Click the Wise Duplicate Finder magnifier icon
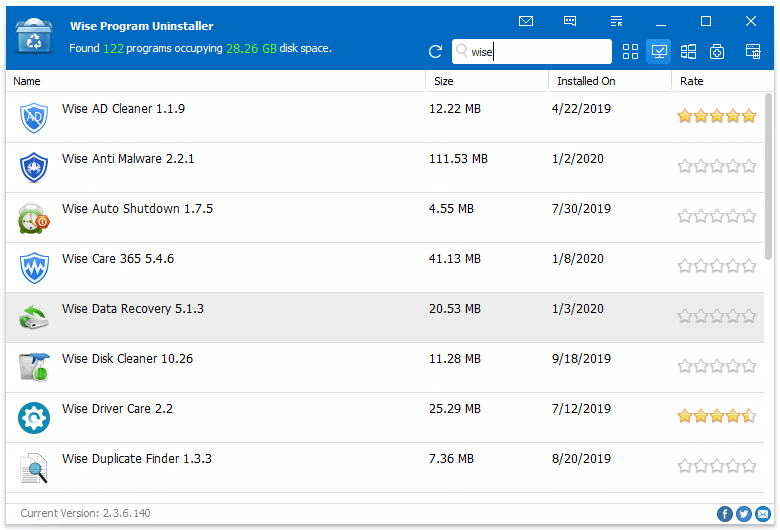The width and height of the screenshot is (780, 530). click(x=34, y=468)
